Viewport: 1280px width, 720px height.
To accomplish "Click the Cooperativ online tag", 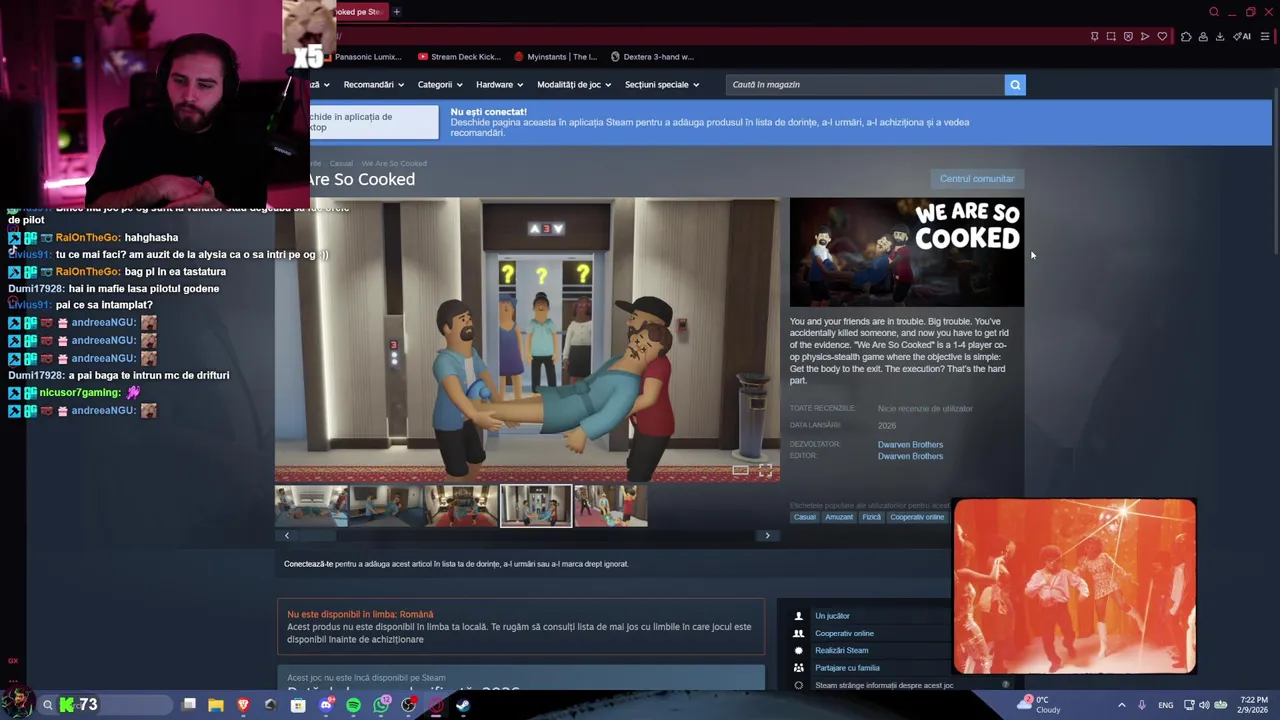I will pyautogui.click(x=917, y=517).
